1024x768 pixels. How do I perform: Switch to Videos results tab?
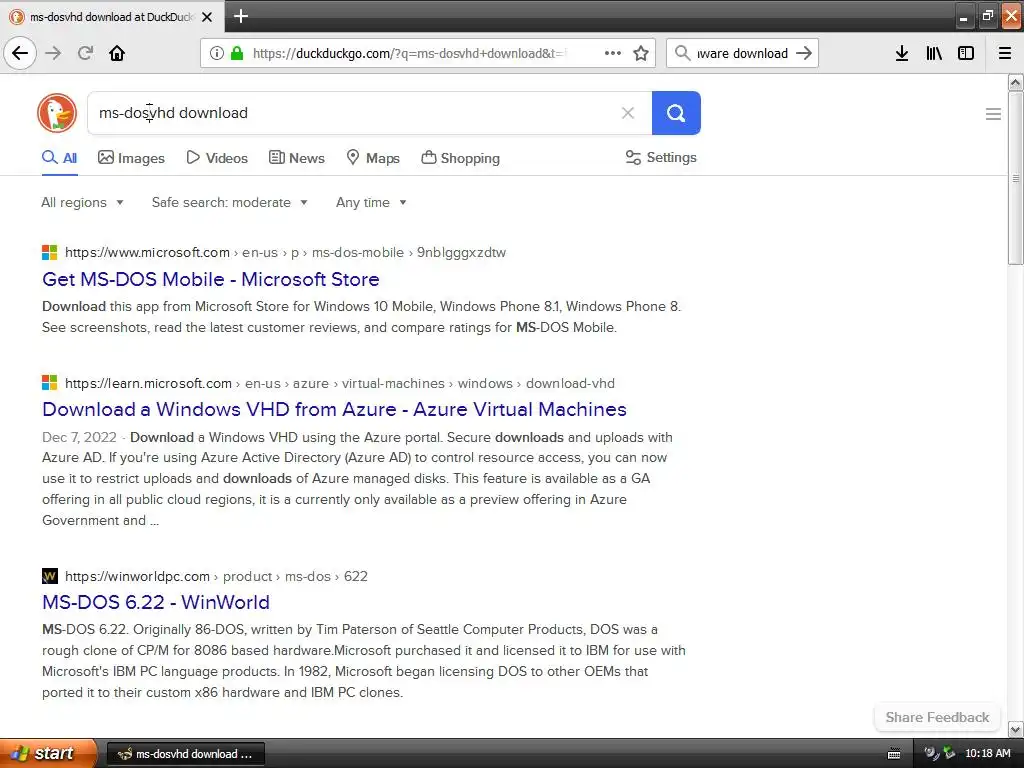click(217, 158)
